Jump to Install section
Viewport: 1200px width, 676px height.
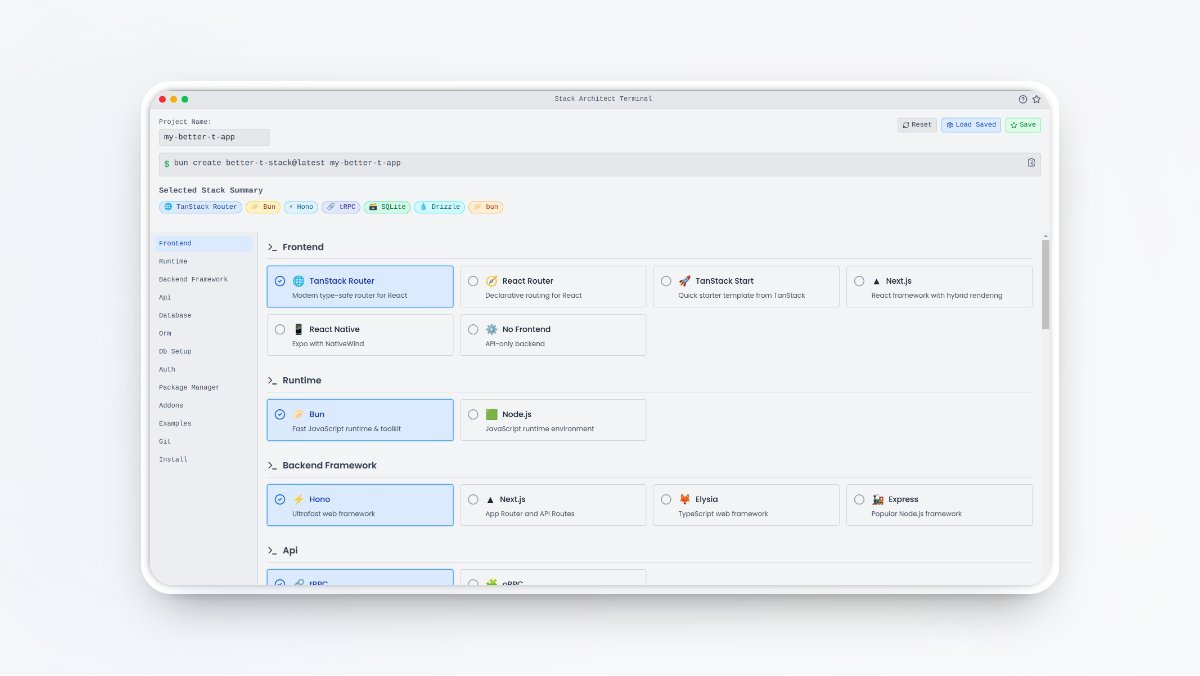coord(204,459)
